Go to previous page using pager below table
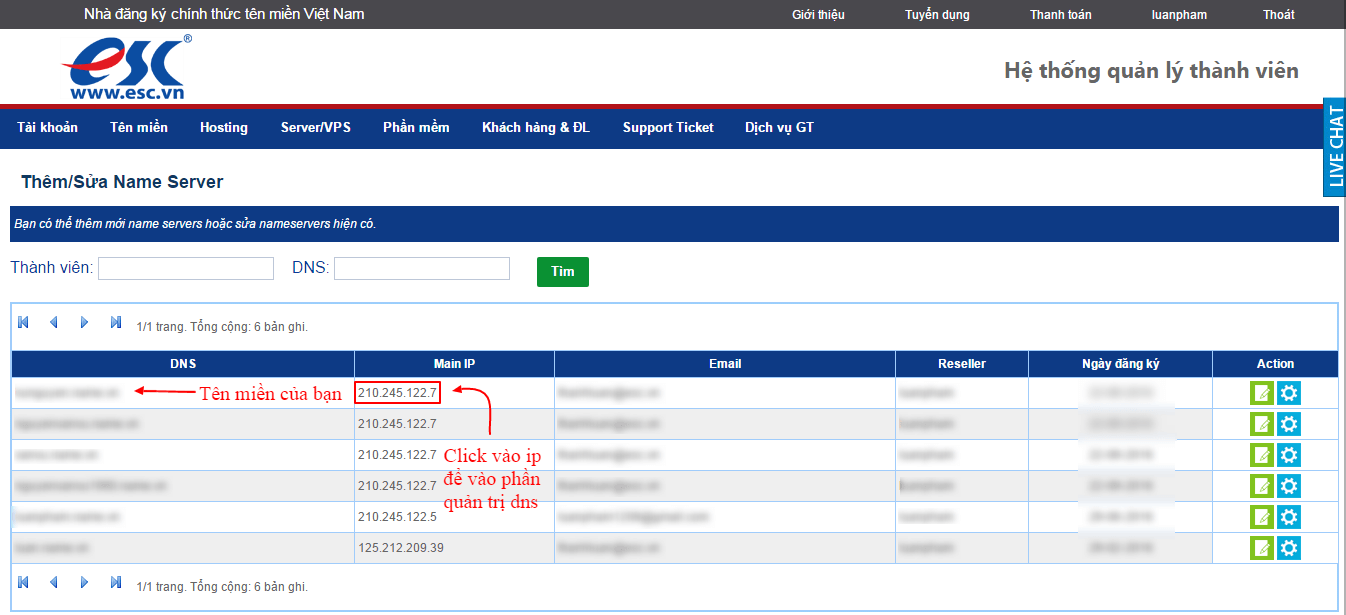The width and height of the screenshot is (1346, 615). click(x=54, y=582)
